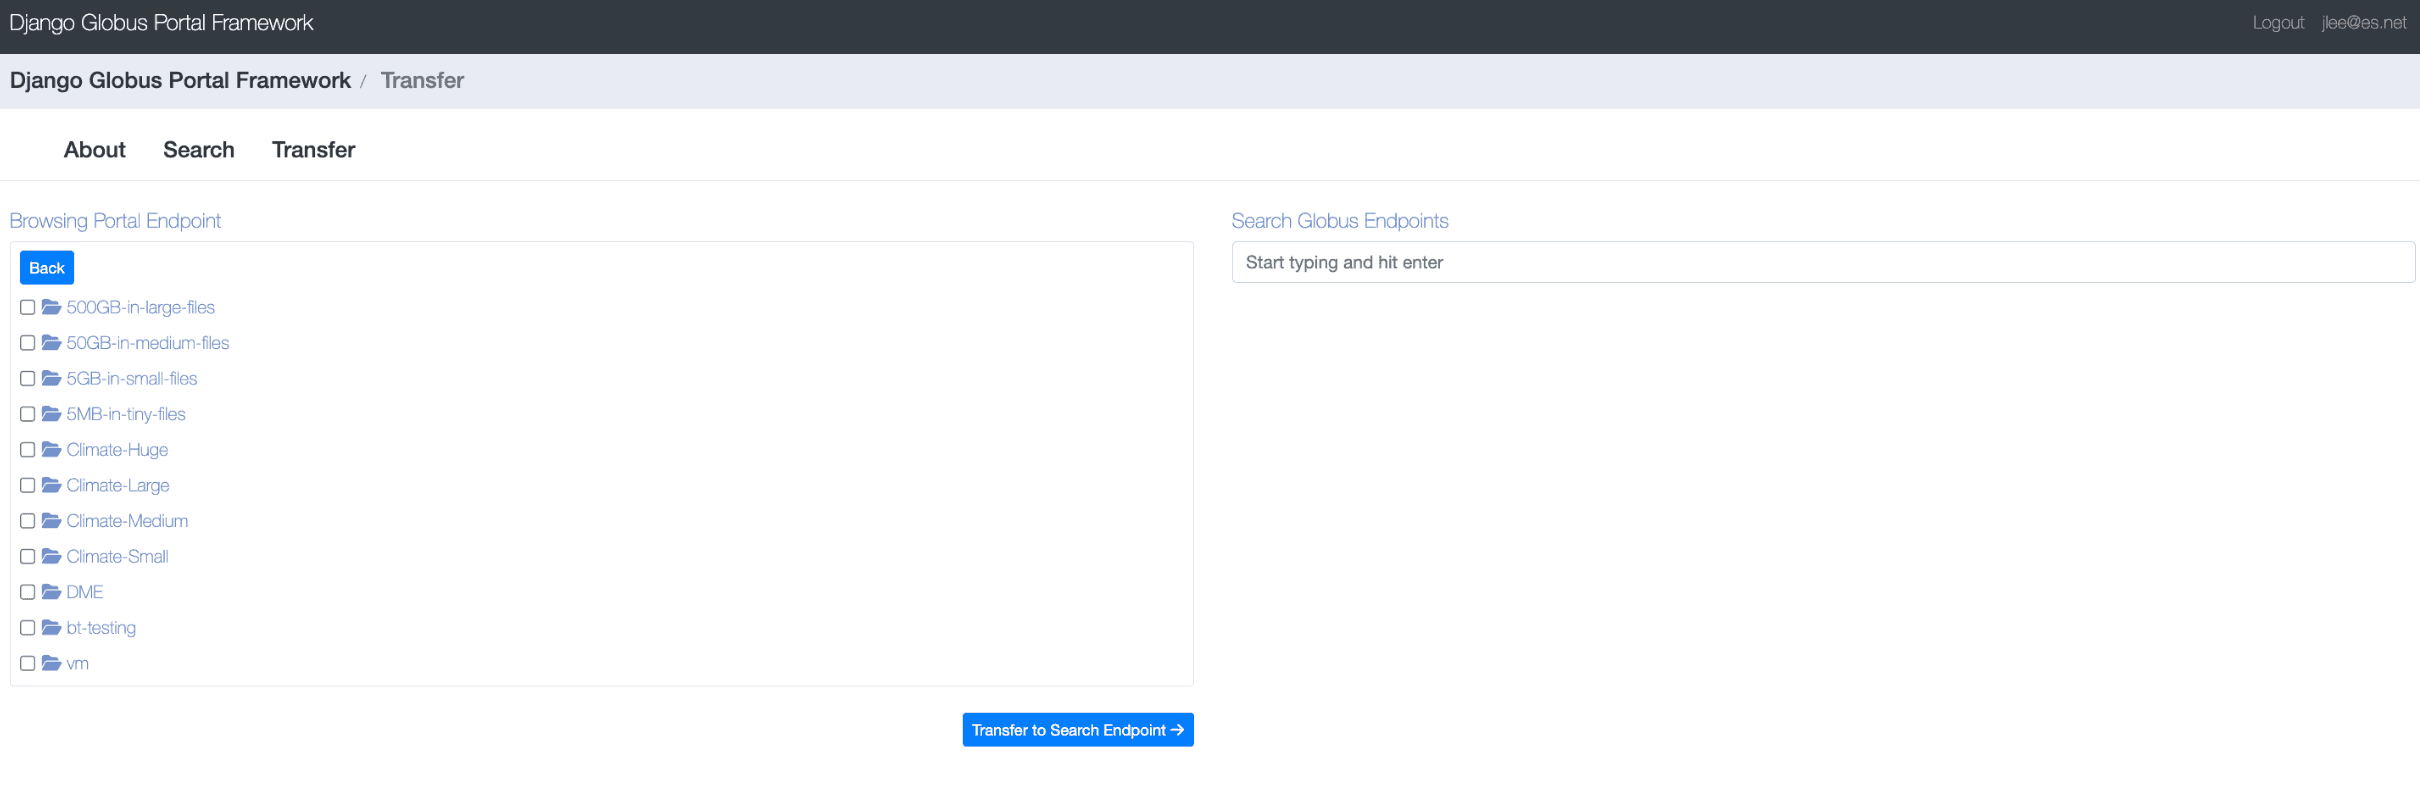Click the folder icon for Climate-Huge
This screenshot has width=2420, height=796.
point(51,450)
